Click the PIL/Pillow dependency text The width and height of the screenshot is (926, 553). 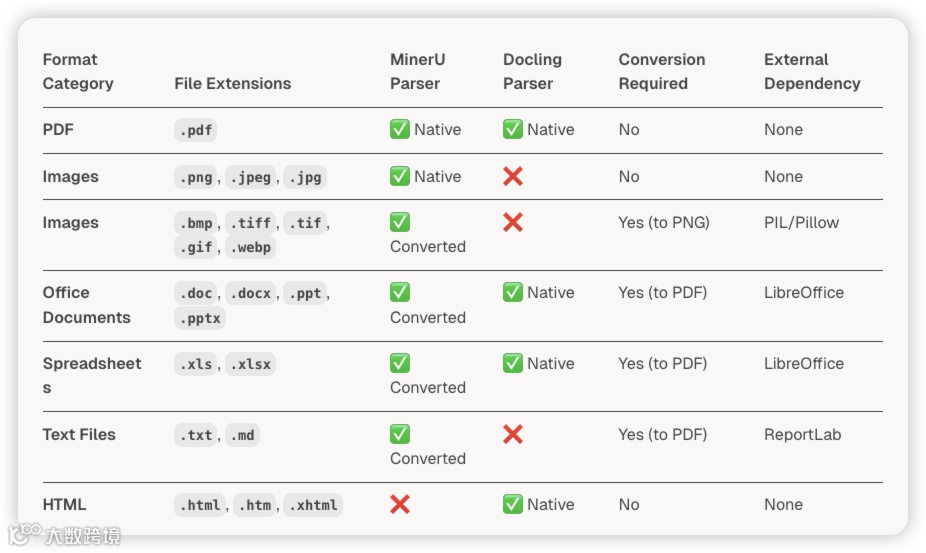click(x=801, y=223)
